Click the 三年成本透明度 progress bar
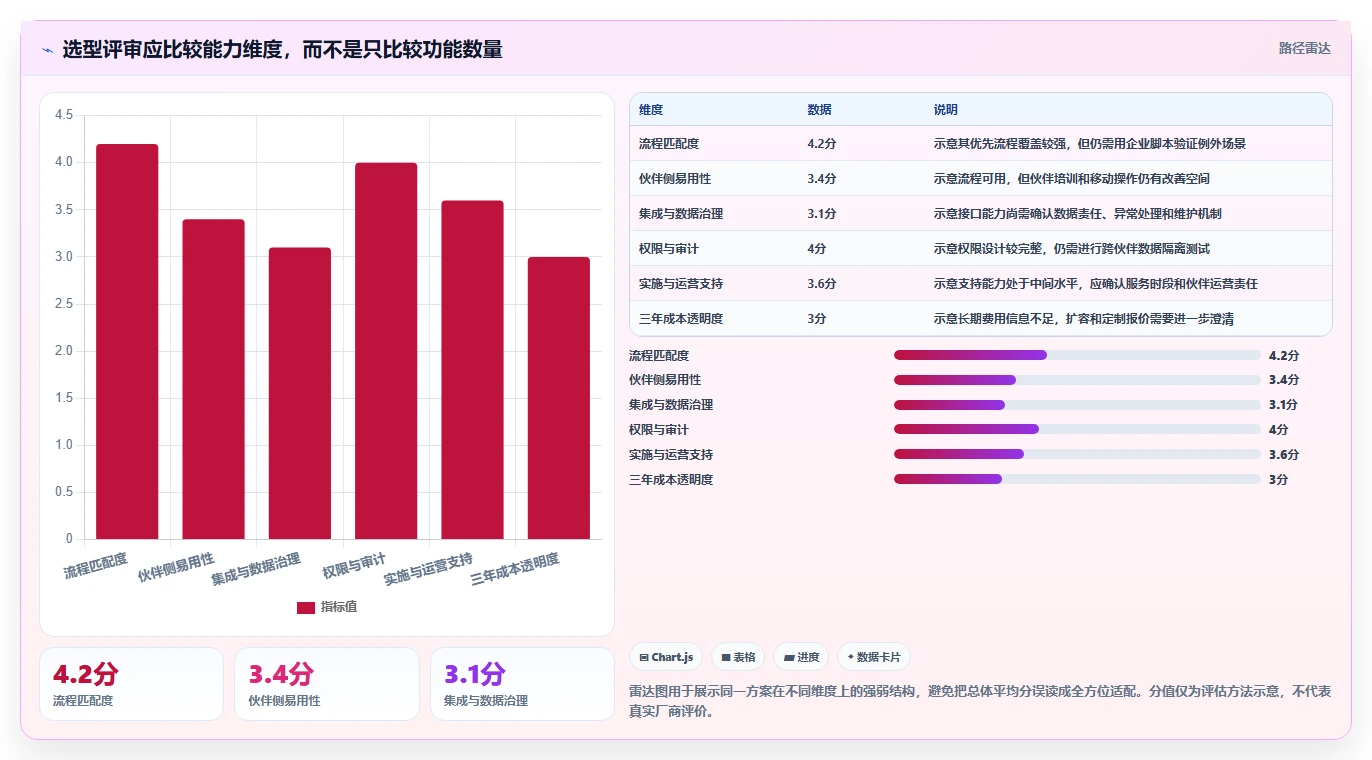Image resolution: width=1372 pixels, height=760 pixels. (x=1077, y=480)
